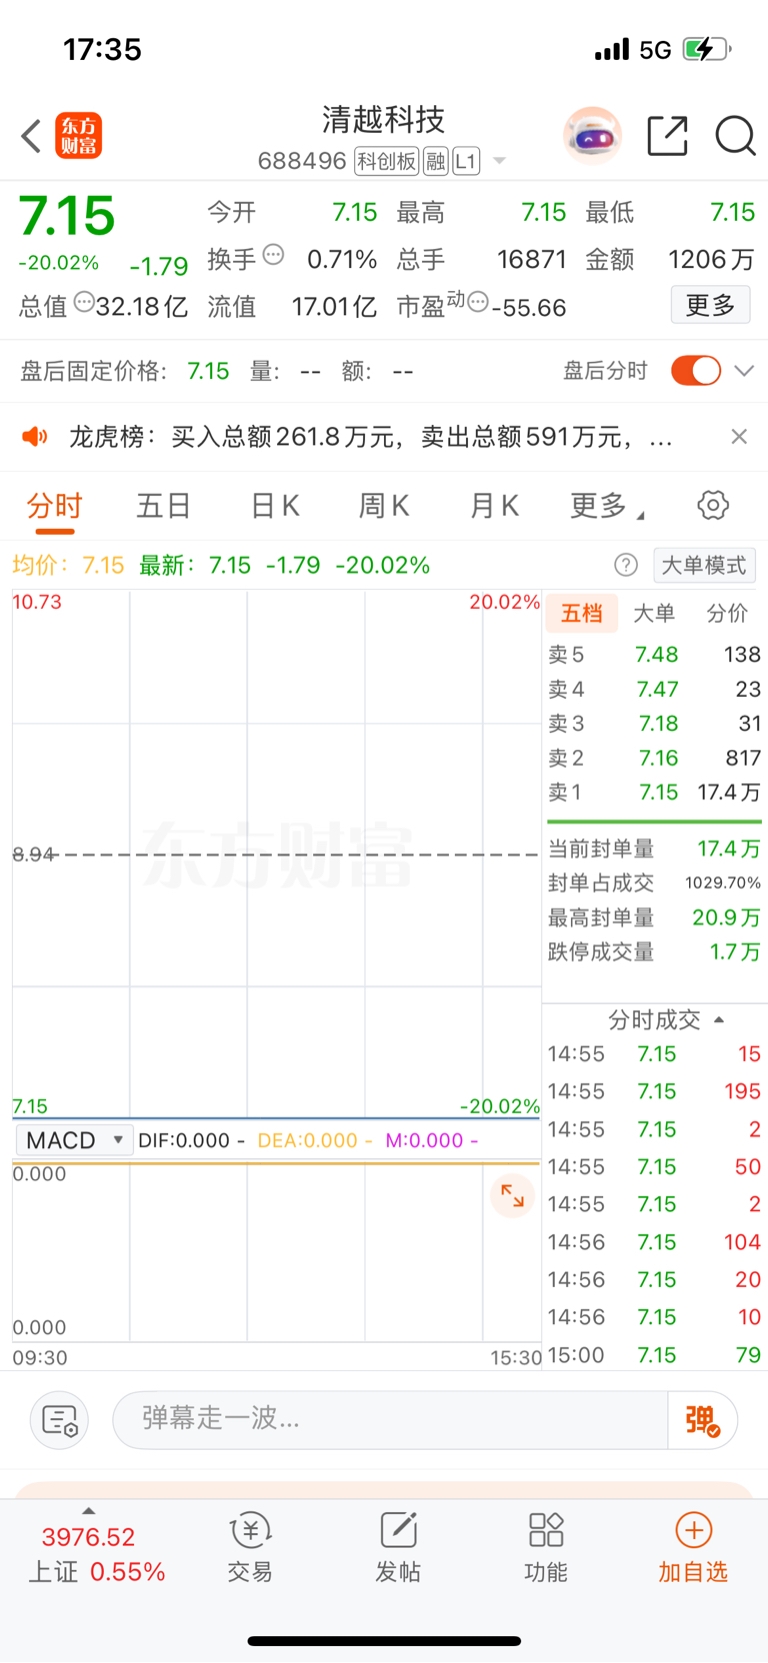This screenshot has width=768, height=1663.
Task: Enable 大单模式 button
Action: pyautogui.click(x=704, y=565)
